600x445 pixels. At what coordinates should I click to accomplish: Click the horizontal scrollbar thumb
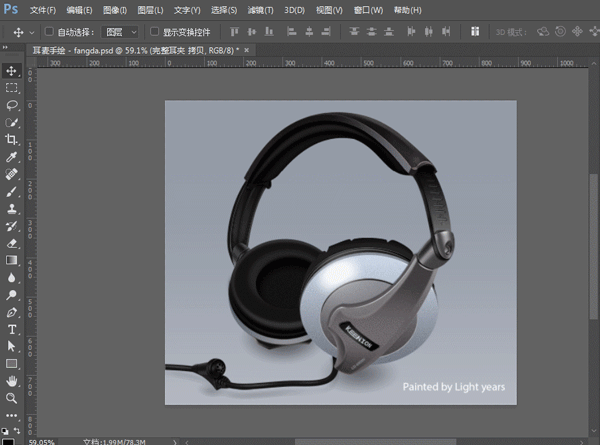(x=375, y=442)
